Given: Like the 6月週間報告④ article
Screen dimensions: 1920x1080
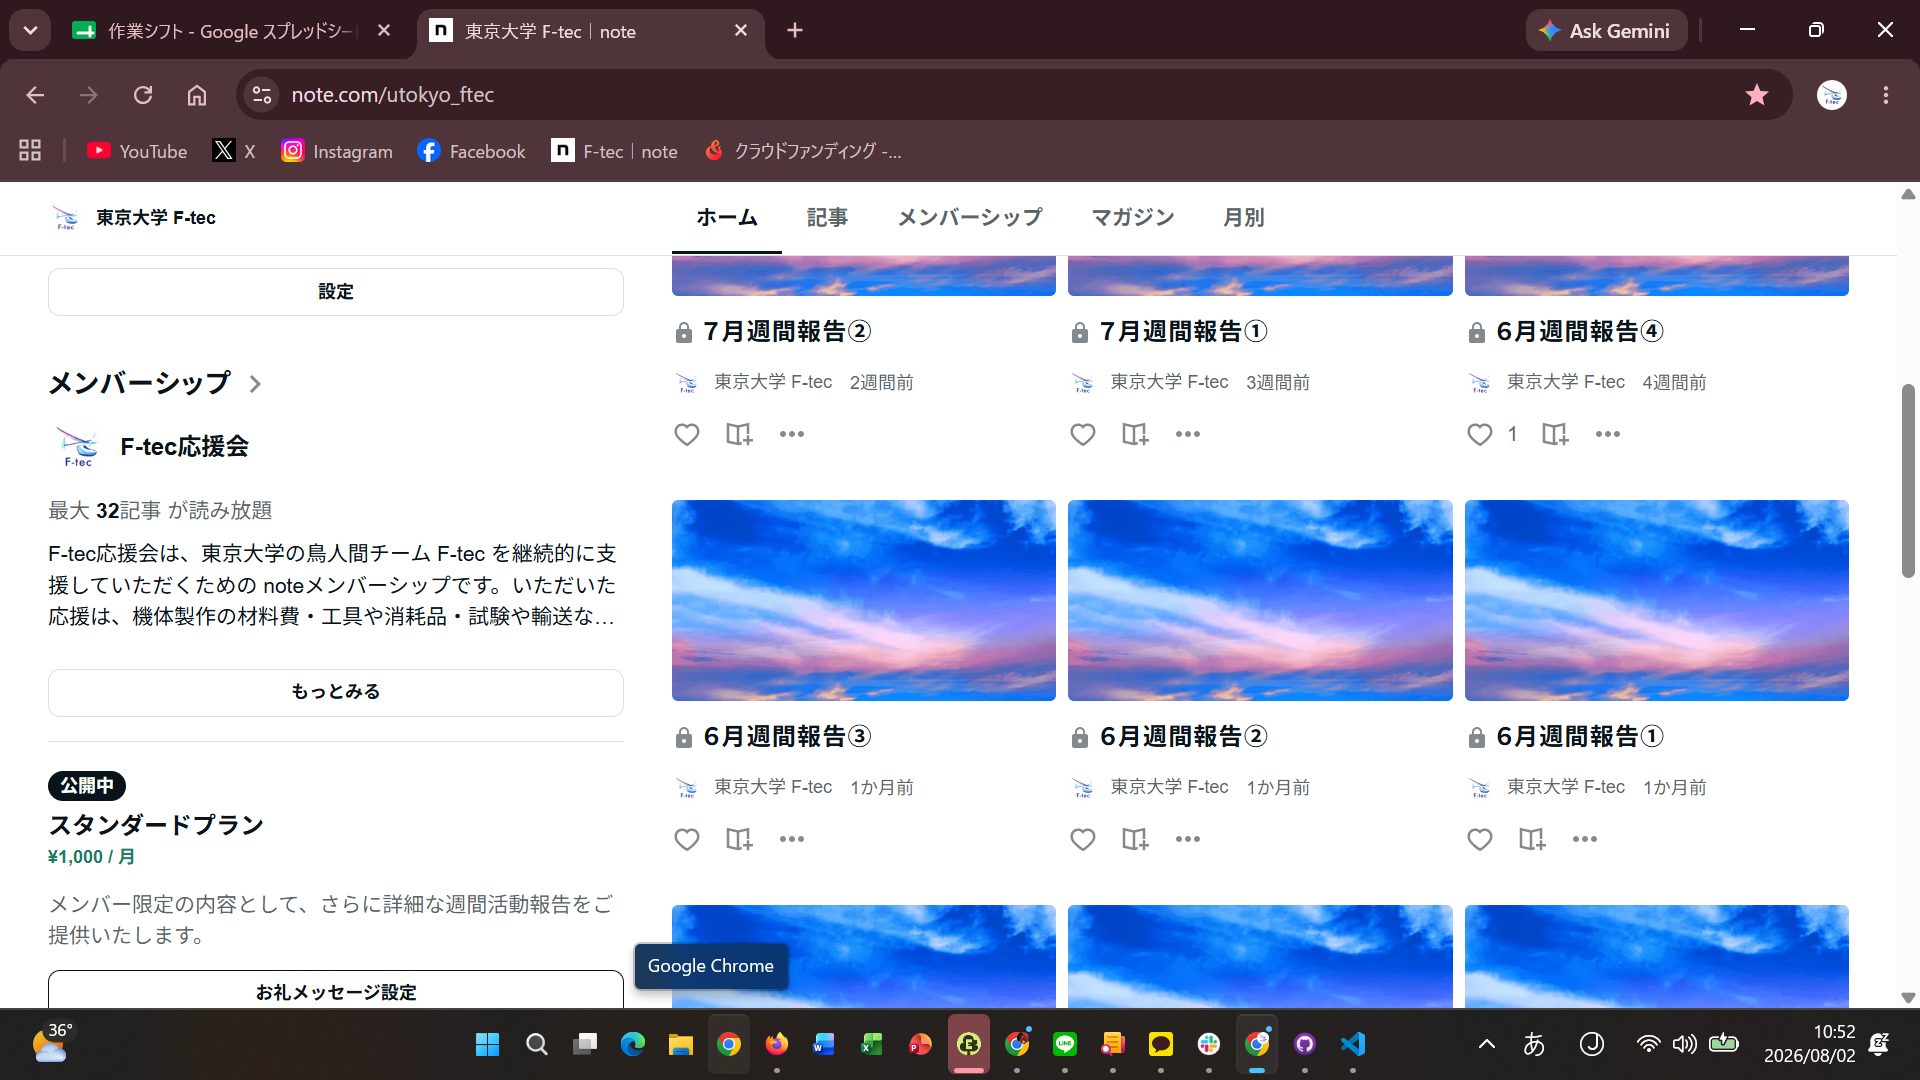Looking at the screenshot, I should coord(1480,434).
